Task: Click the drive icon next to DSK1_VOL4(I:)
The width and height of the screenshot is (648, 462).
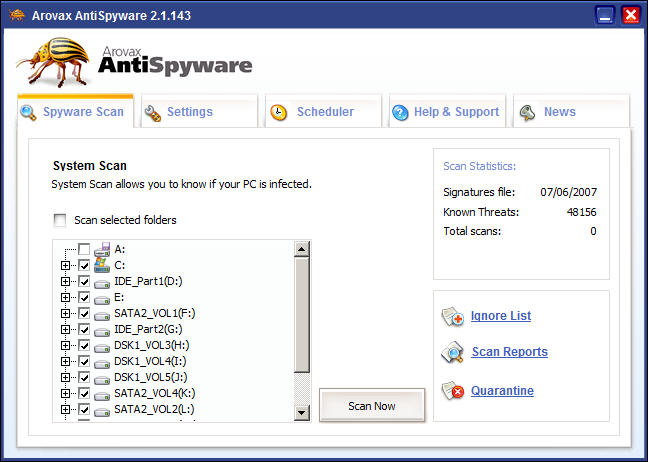Action: click(x=102, y=363)
